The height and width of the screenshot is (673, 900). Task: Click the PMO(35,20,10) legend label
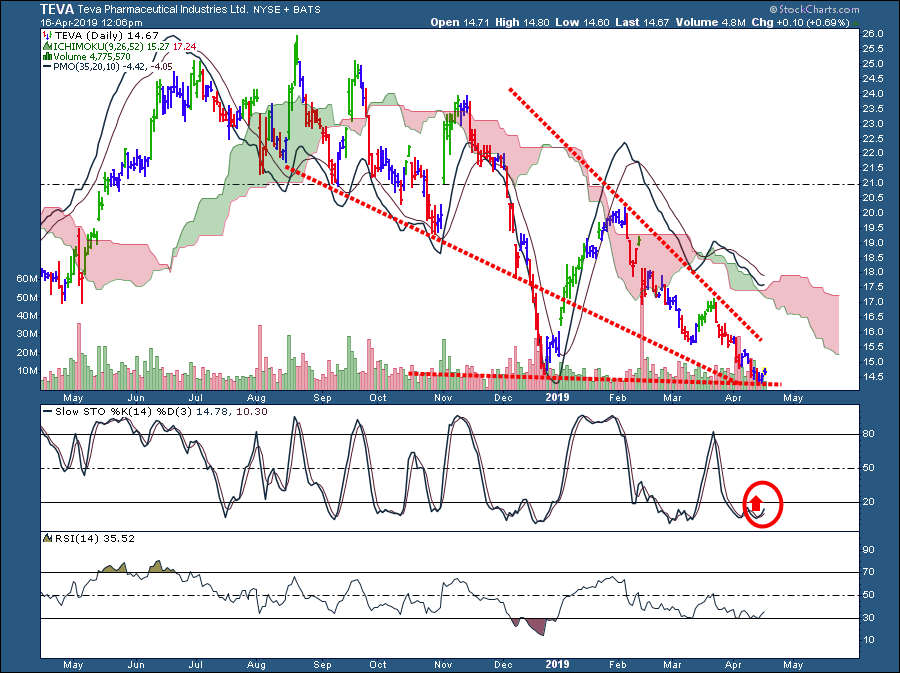point(91,68)
